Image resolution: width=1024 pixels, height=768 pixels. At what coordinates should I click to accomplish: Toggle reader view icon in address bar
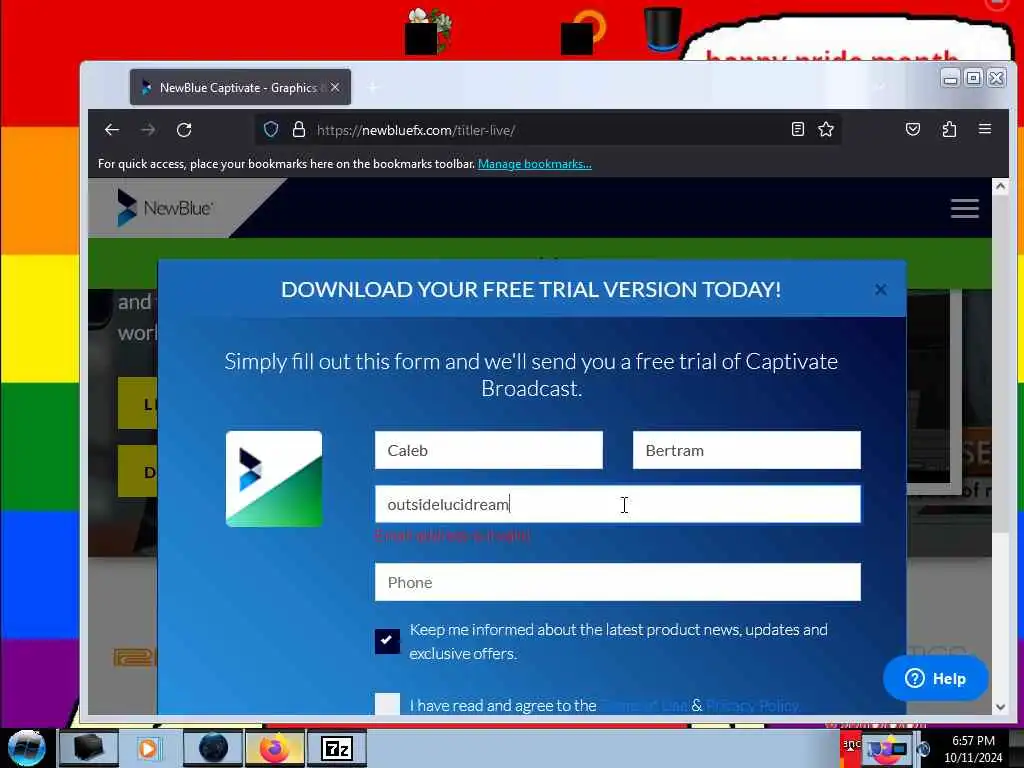point(797,129)
